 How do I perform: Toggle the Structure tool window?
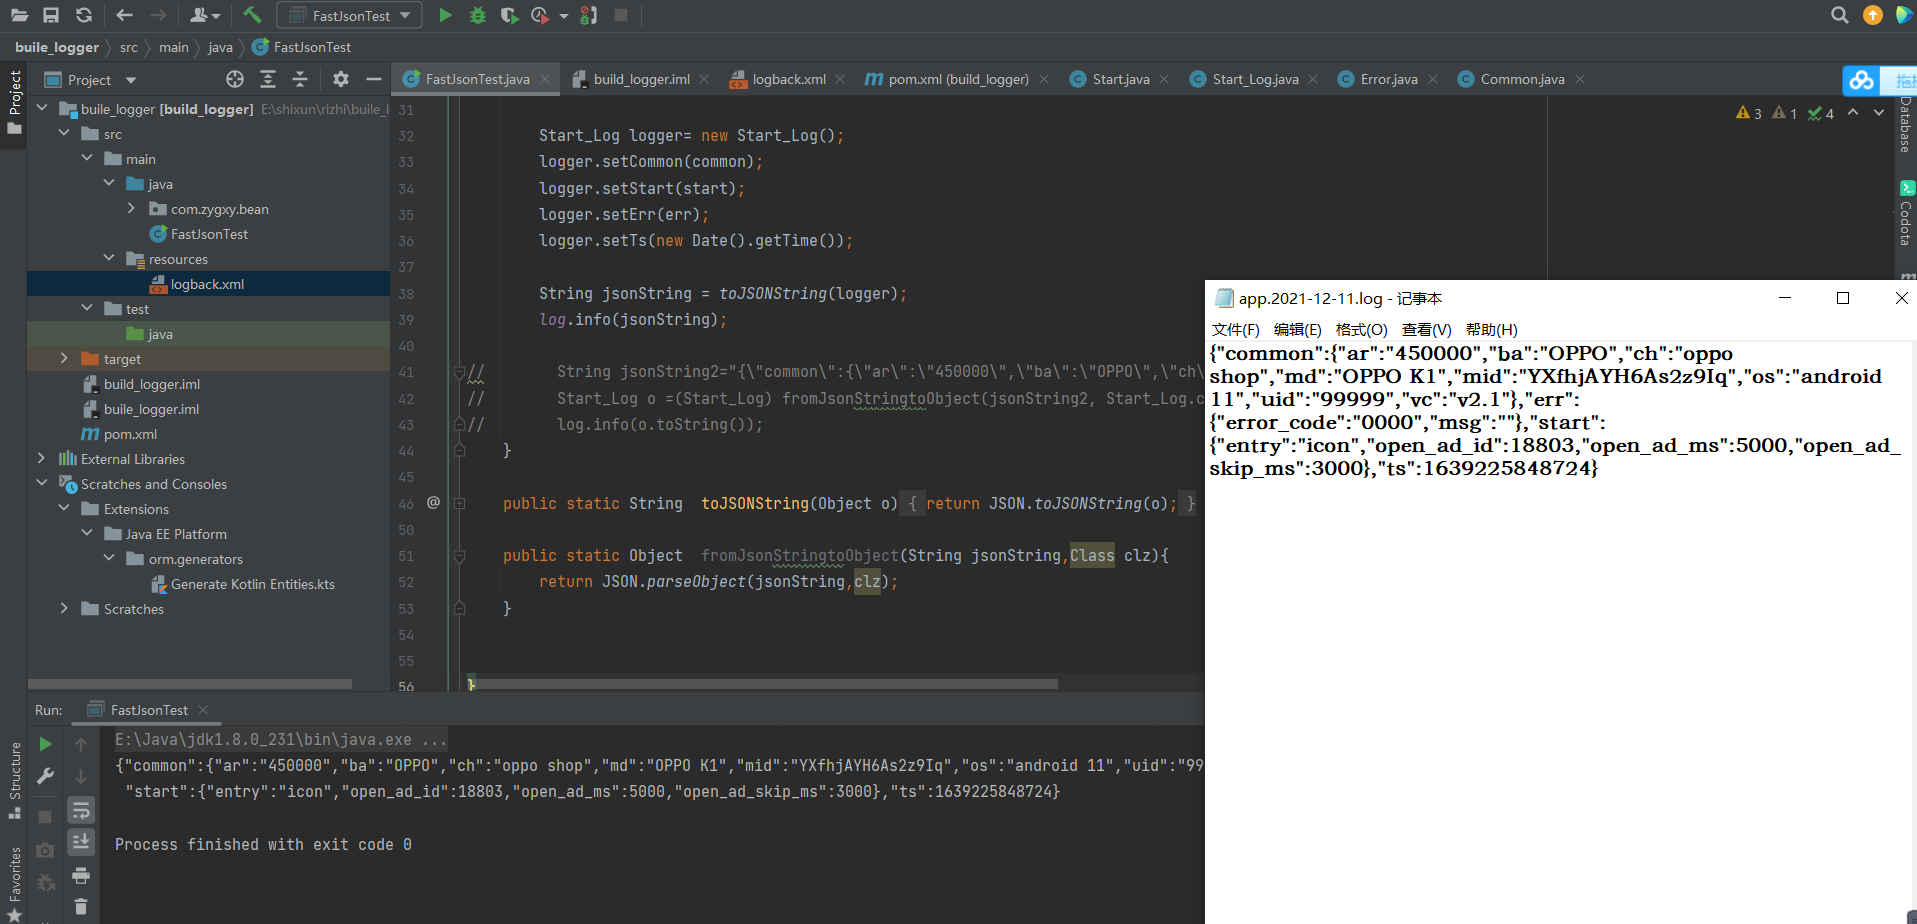[x=14, y=781]
